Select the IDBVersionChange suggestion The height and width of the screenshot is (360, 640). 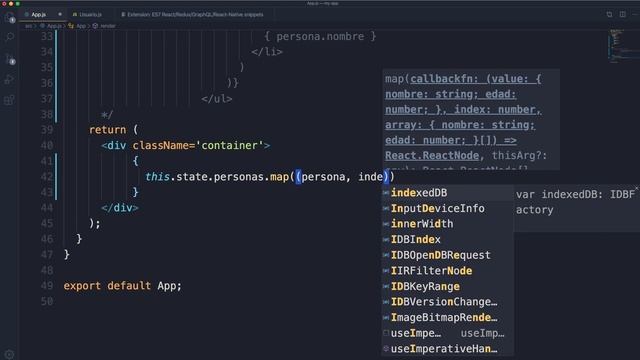click(447, 302)
